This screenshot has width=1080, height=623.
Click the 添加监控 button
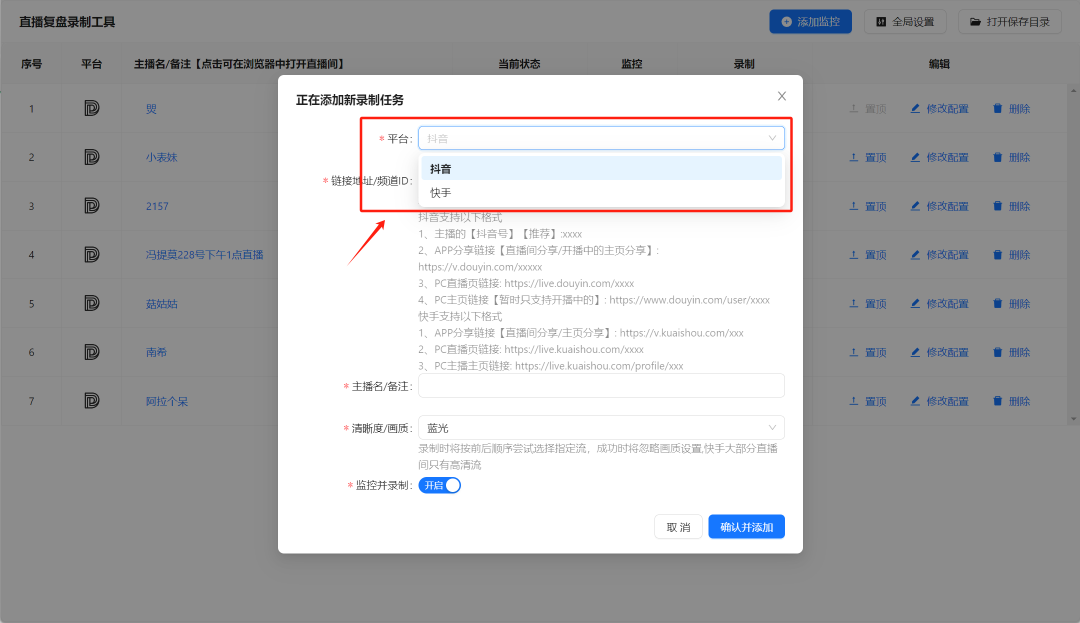click(x=810, y=22)
